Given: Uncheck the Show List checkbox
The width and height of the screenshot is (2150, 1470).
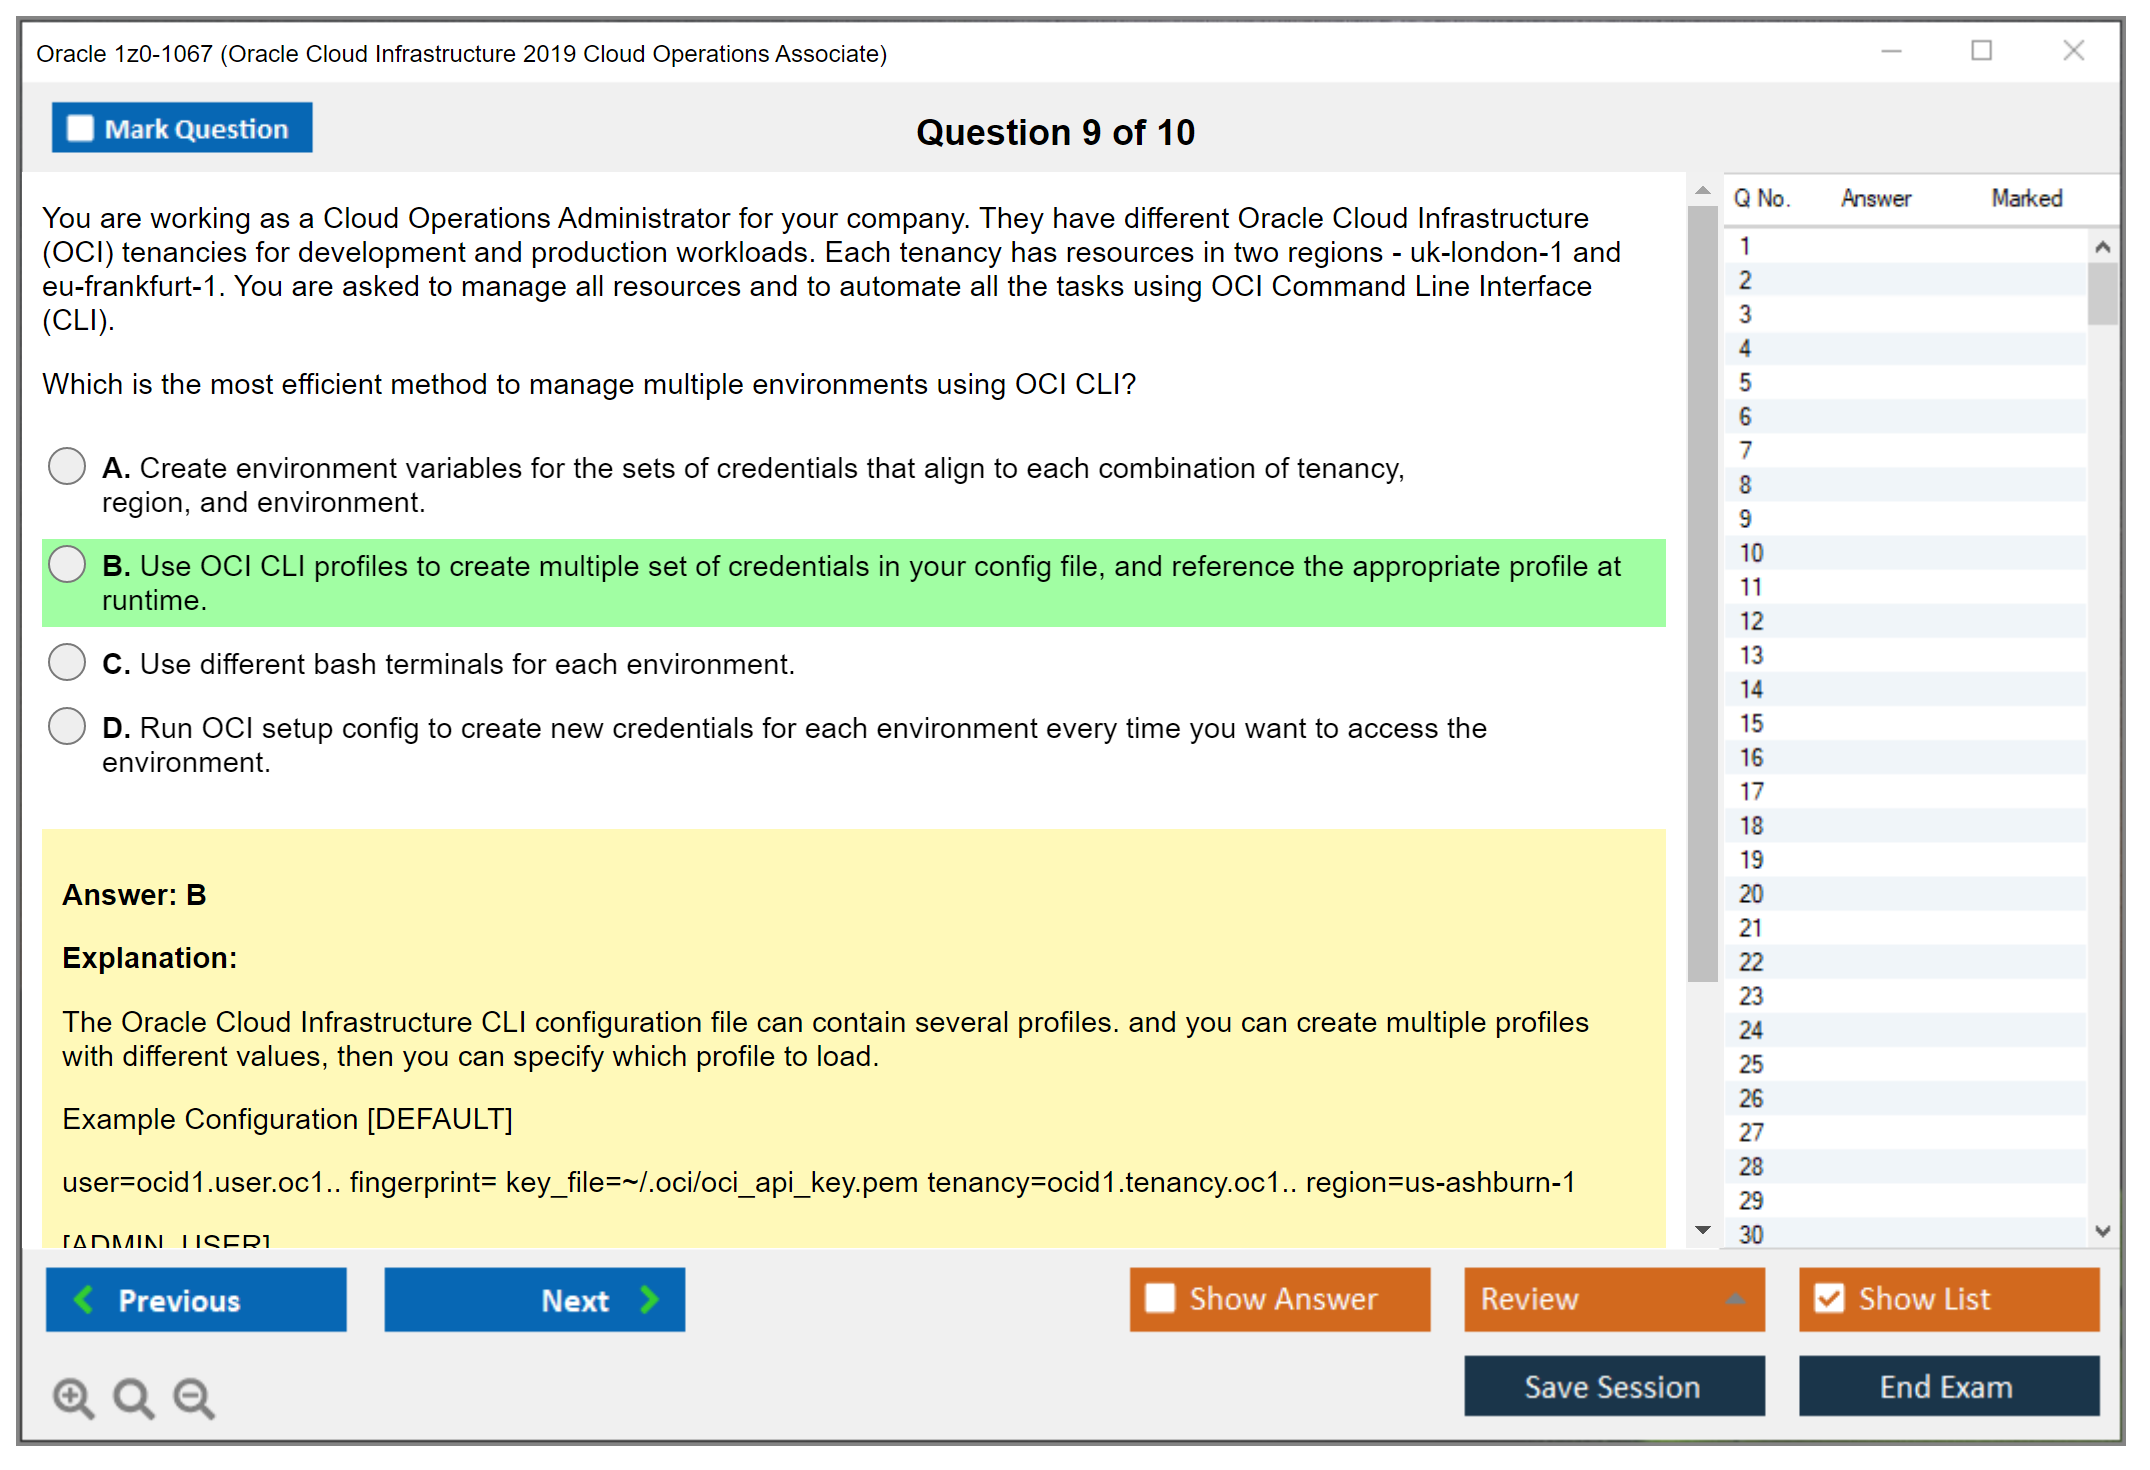Looking at the screenshot, I should pos(1829,1298).
